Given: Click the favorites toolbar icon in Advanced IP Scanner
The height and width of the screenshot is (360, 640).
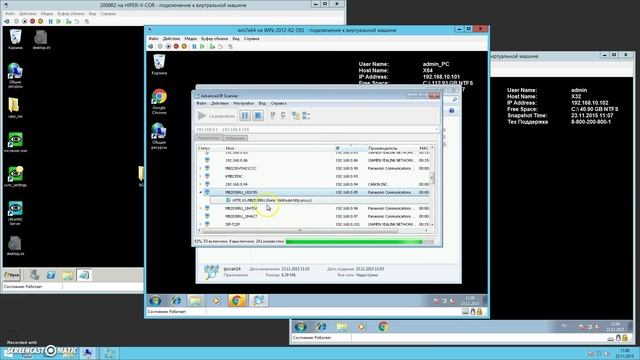Looking at the screenshot, I should [x=296, y=116].
